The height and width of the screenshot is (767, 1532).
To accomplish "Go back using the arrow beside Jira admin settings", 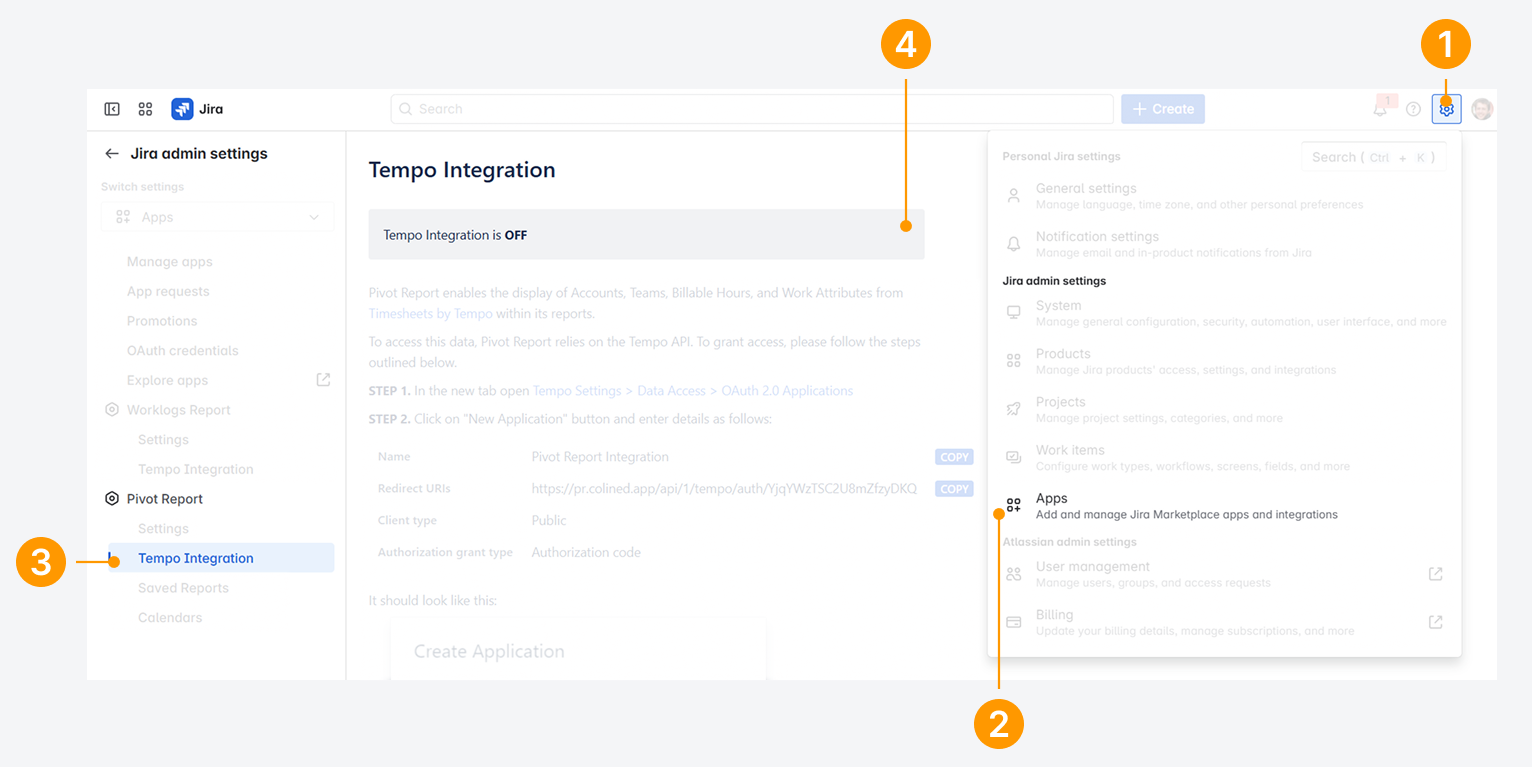I will click(112, 154).
